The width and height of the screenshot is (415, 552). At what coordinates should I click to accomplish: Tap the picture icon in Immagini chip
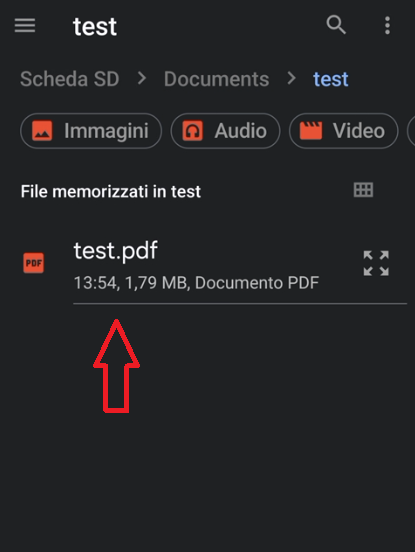coord(42,131)
